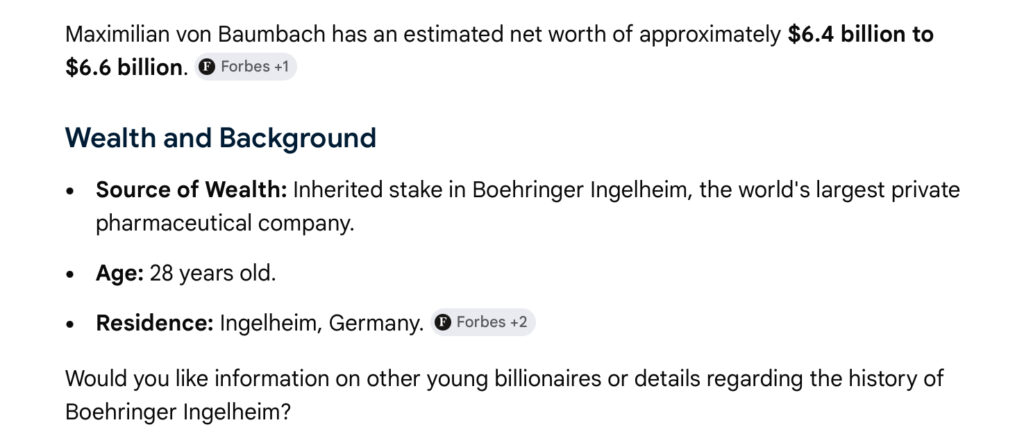Image resolution: width=1024 pixels, height=434 pixels.
Task: Click the bold "$6.6 billion" text
Action: point(121,67)
